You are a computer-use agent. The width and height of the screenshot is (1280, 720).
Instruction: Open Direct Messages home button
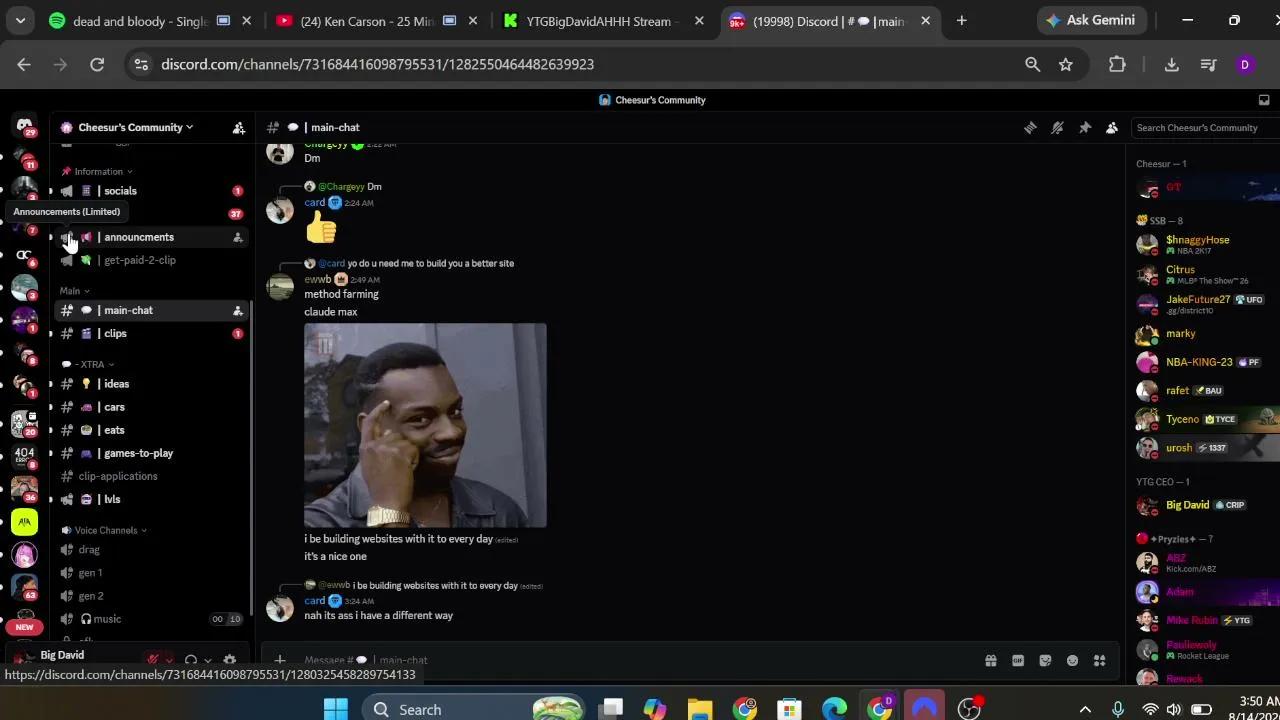[x=25, y=127]
